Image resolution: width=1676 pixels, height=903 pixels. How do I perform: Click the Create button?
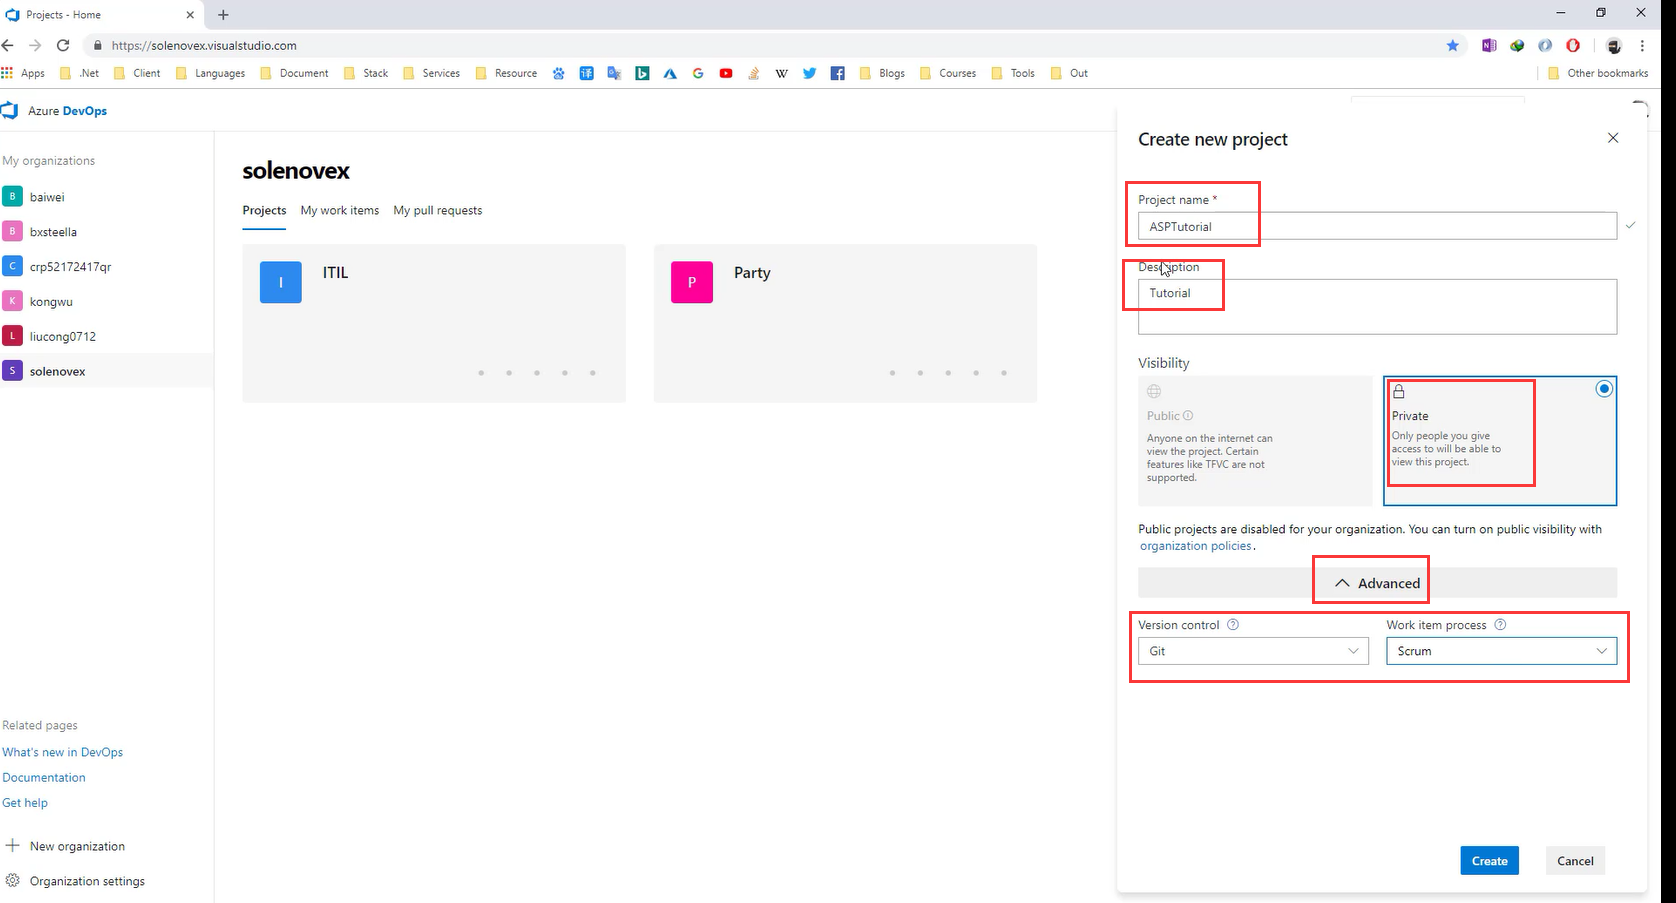click(1489, 861)
